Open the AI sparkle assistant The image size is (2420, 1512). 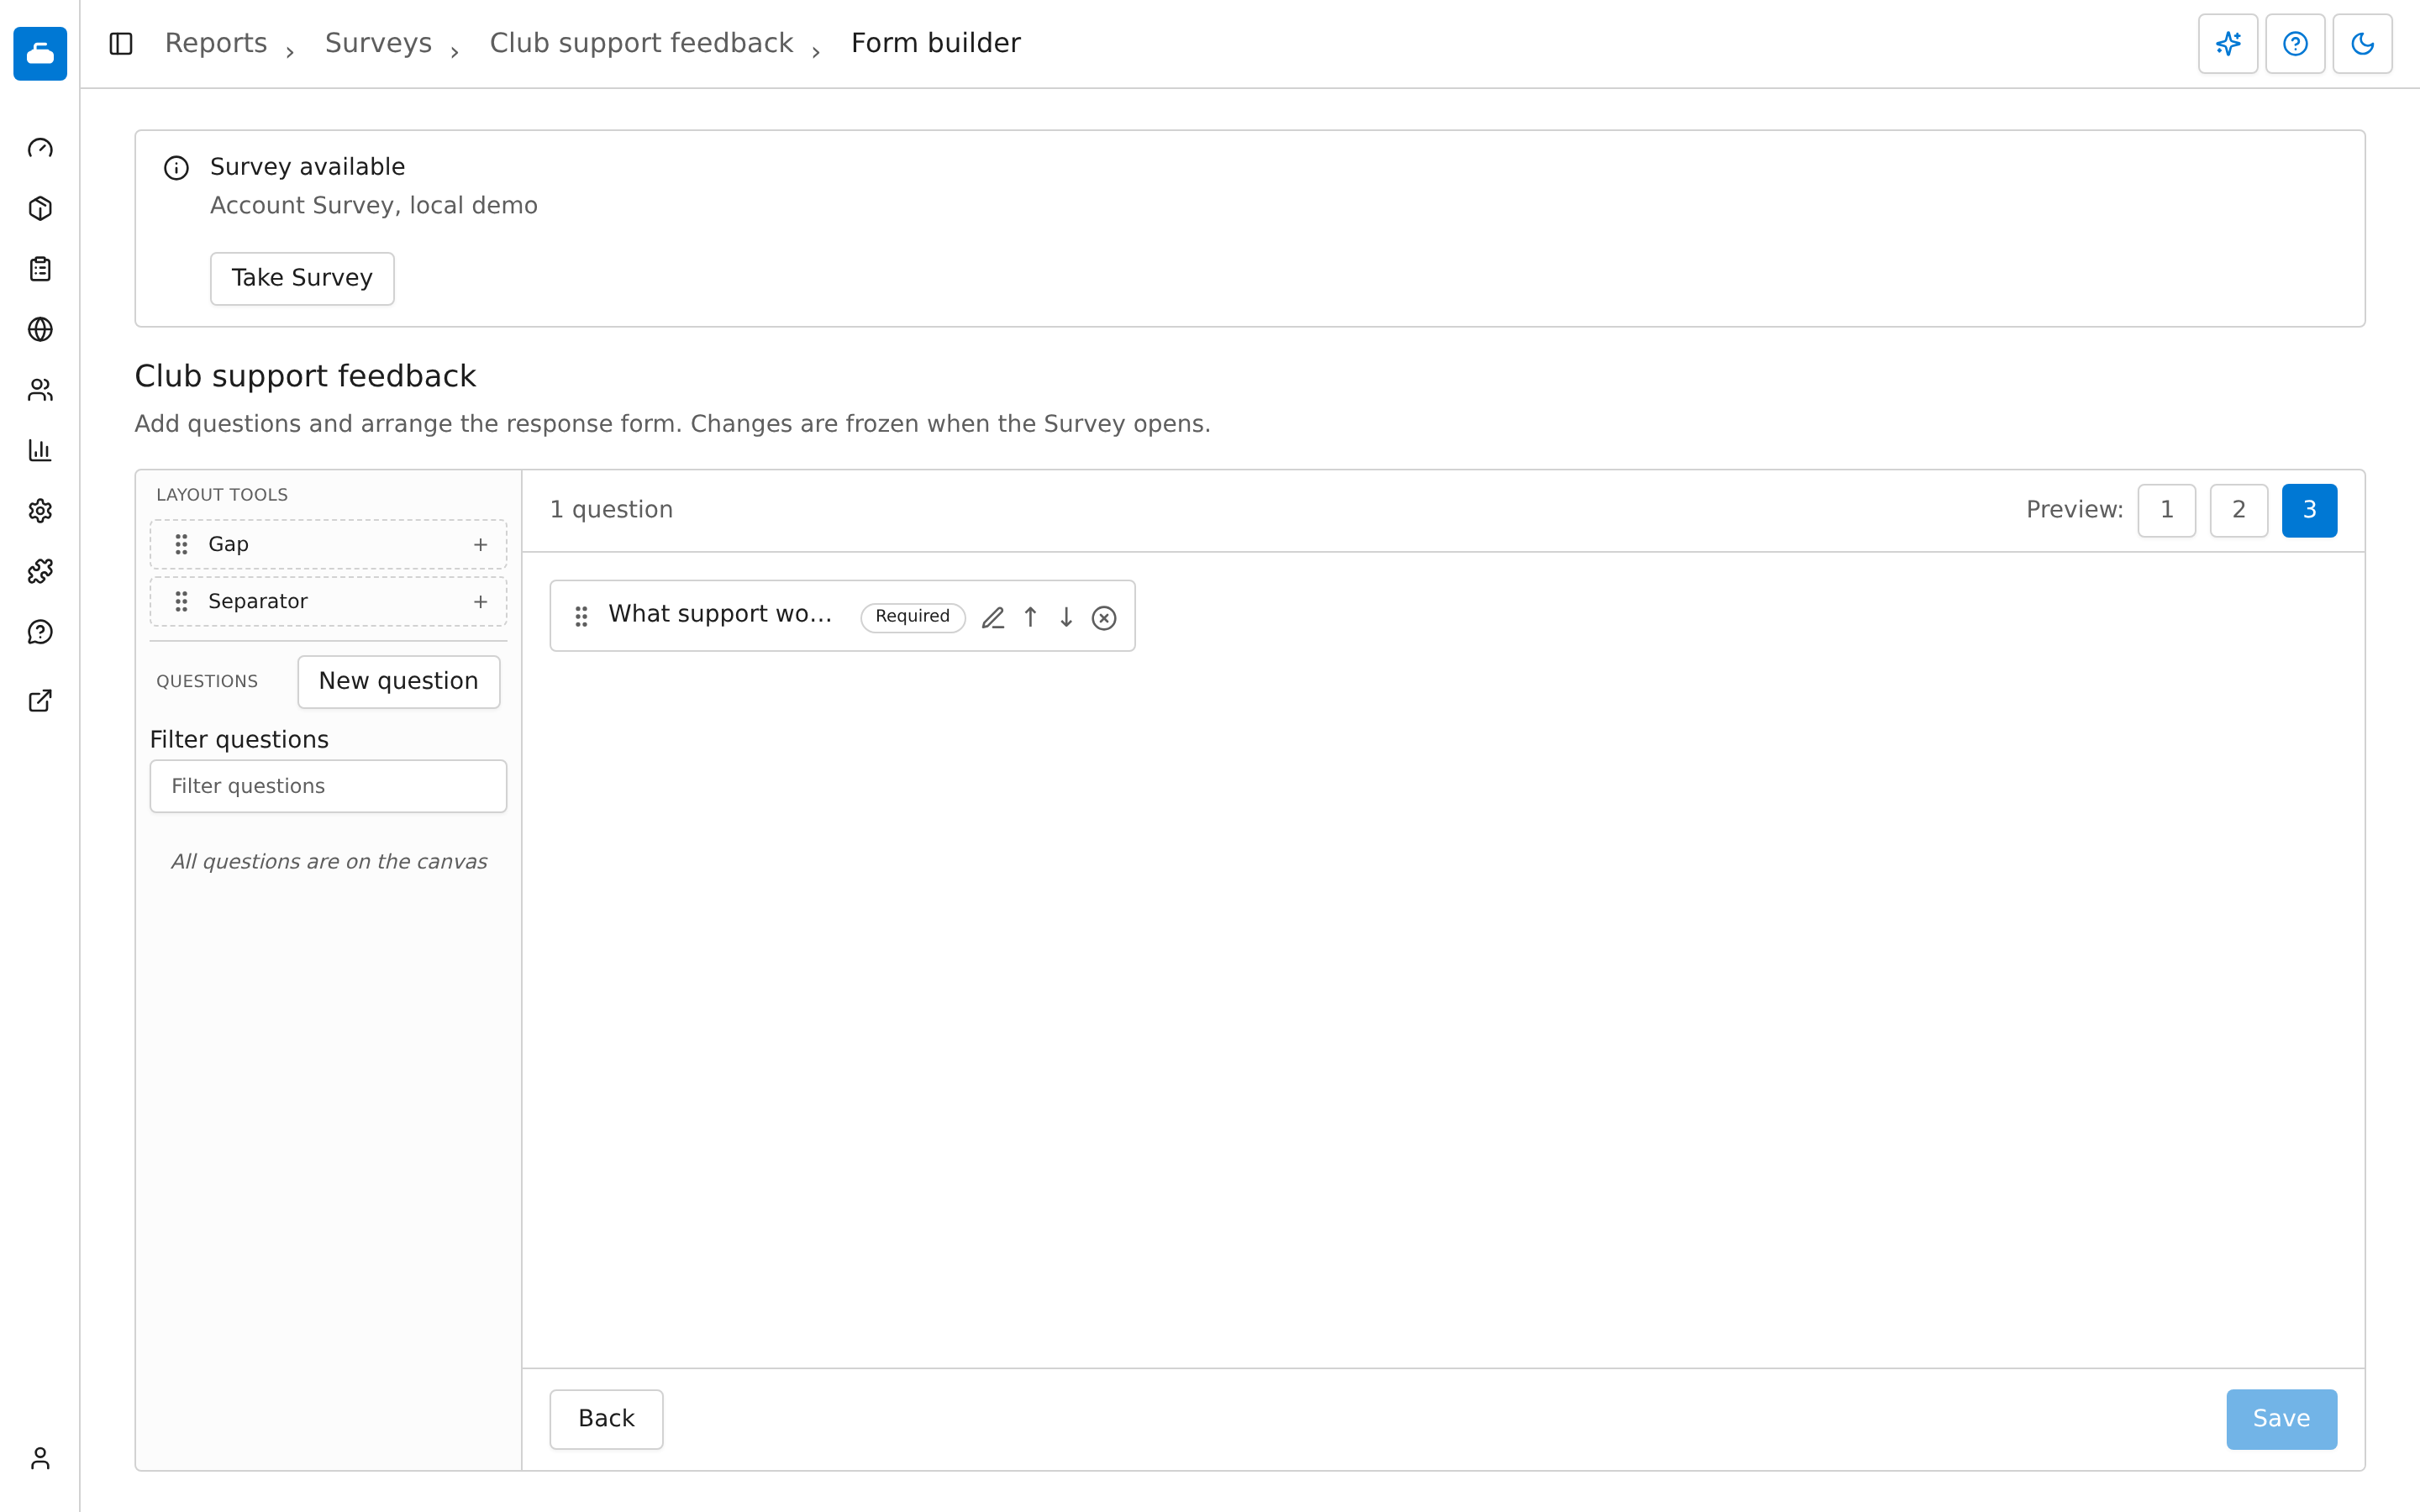(x=2228, y=44)
